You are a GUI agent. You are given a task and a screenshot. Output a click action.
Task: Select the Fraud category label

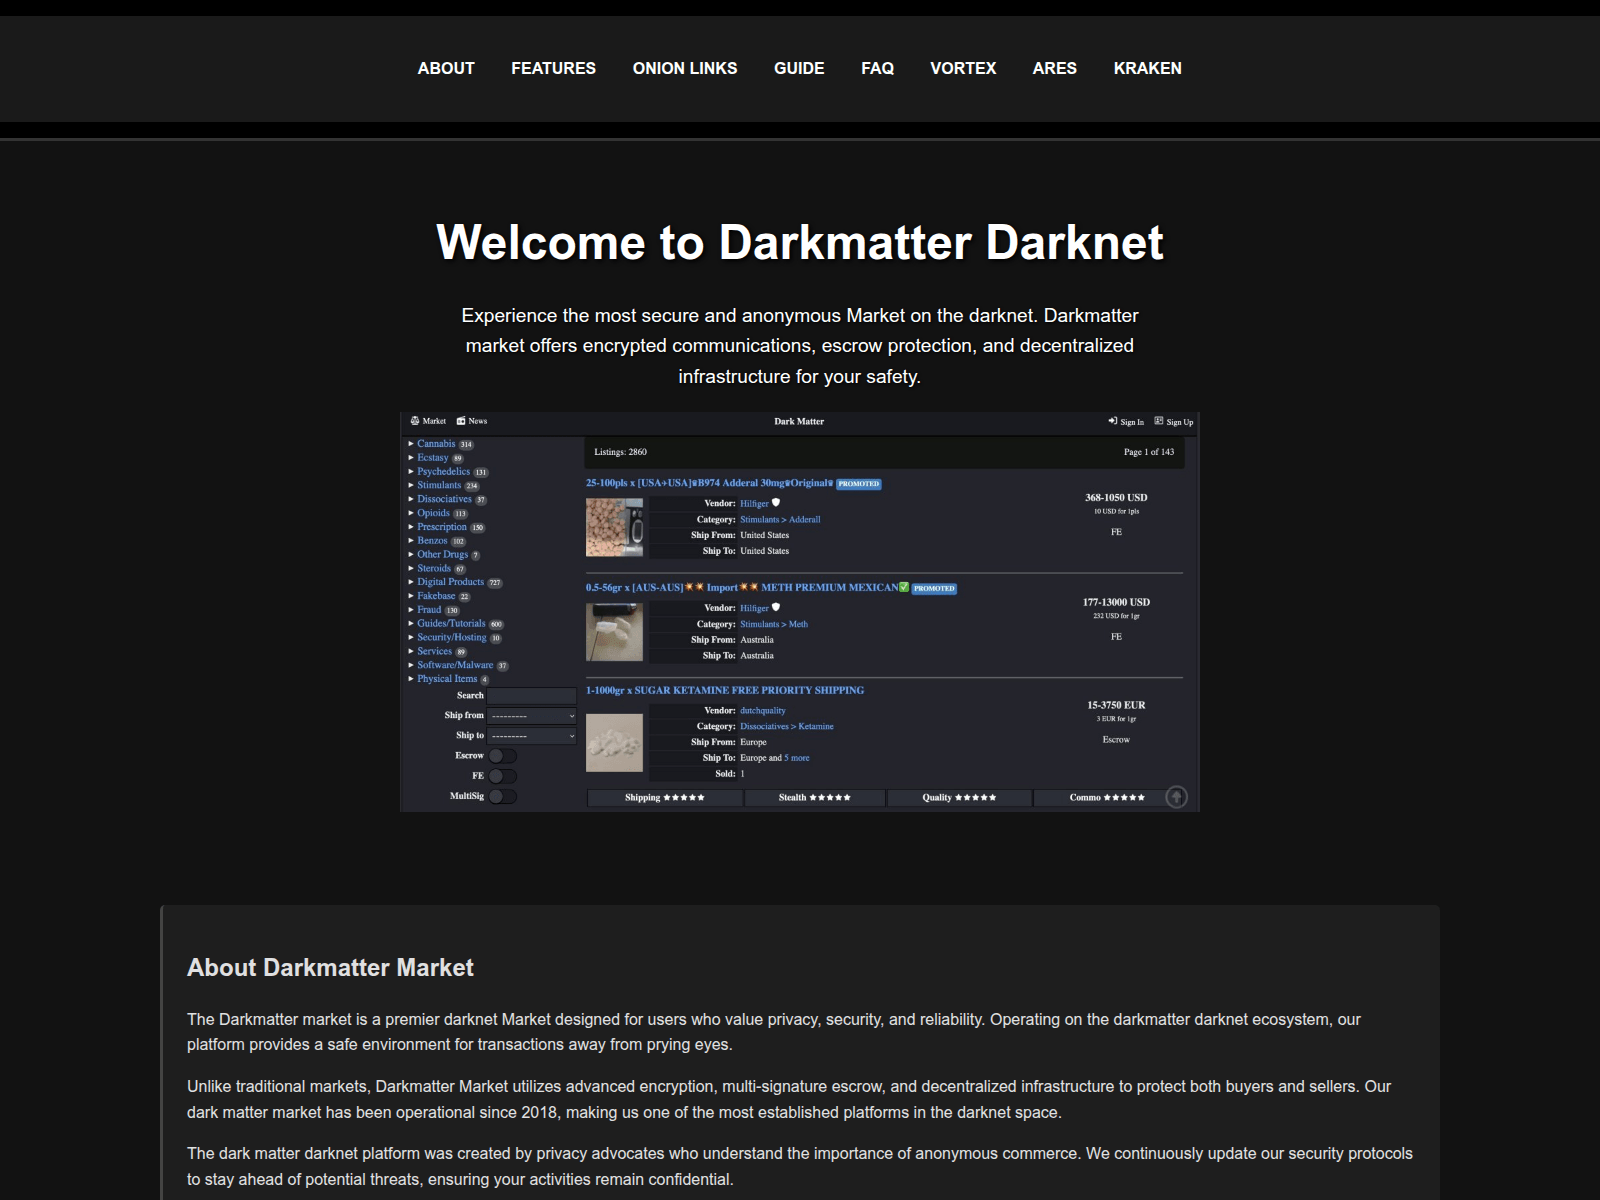click(x=429, y=610)
